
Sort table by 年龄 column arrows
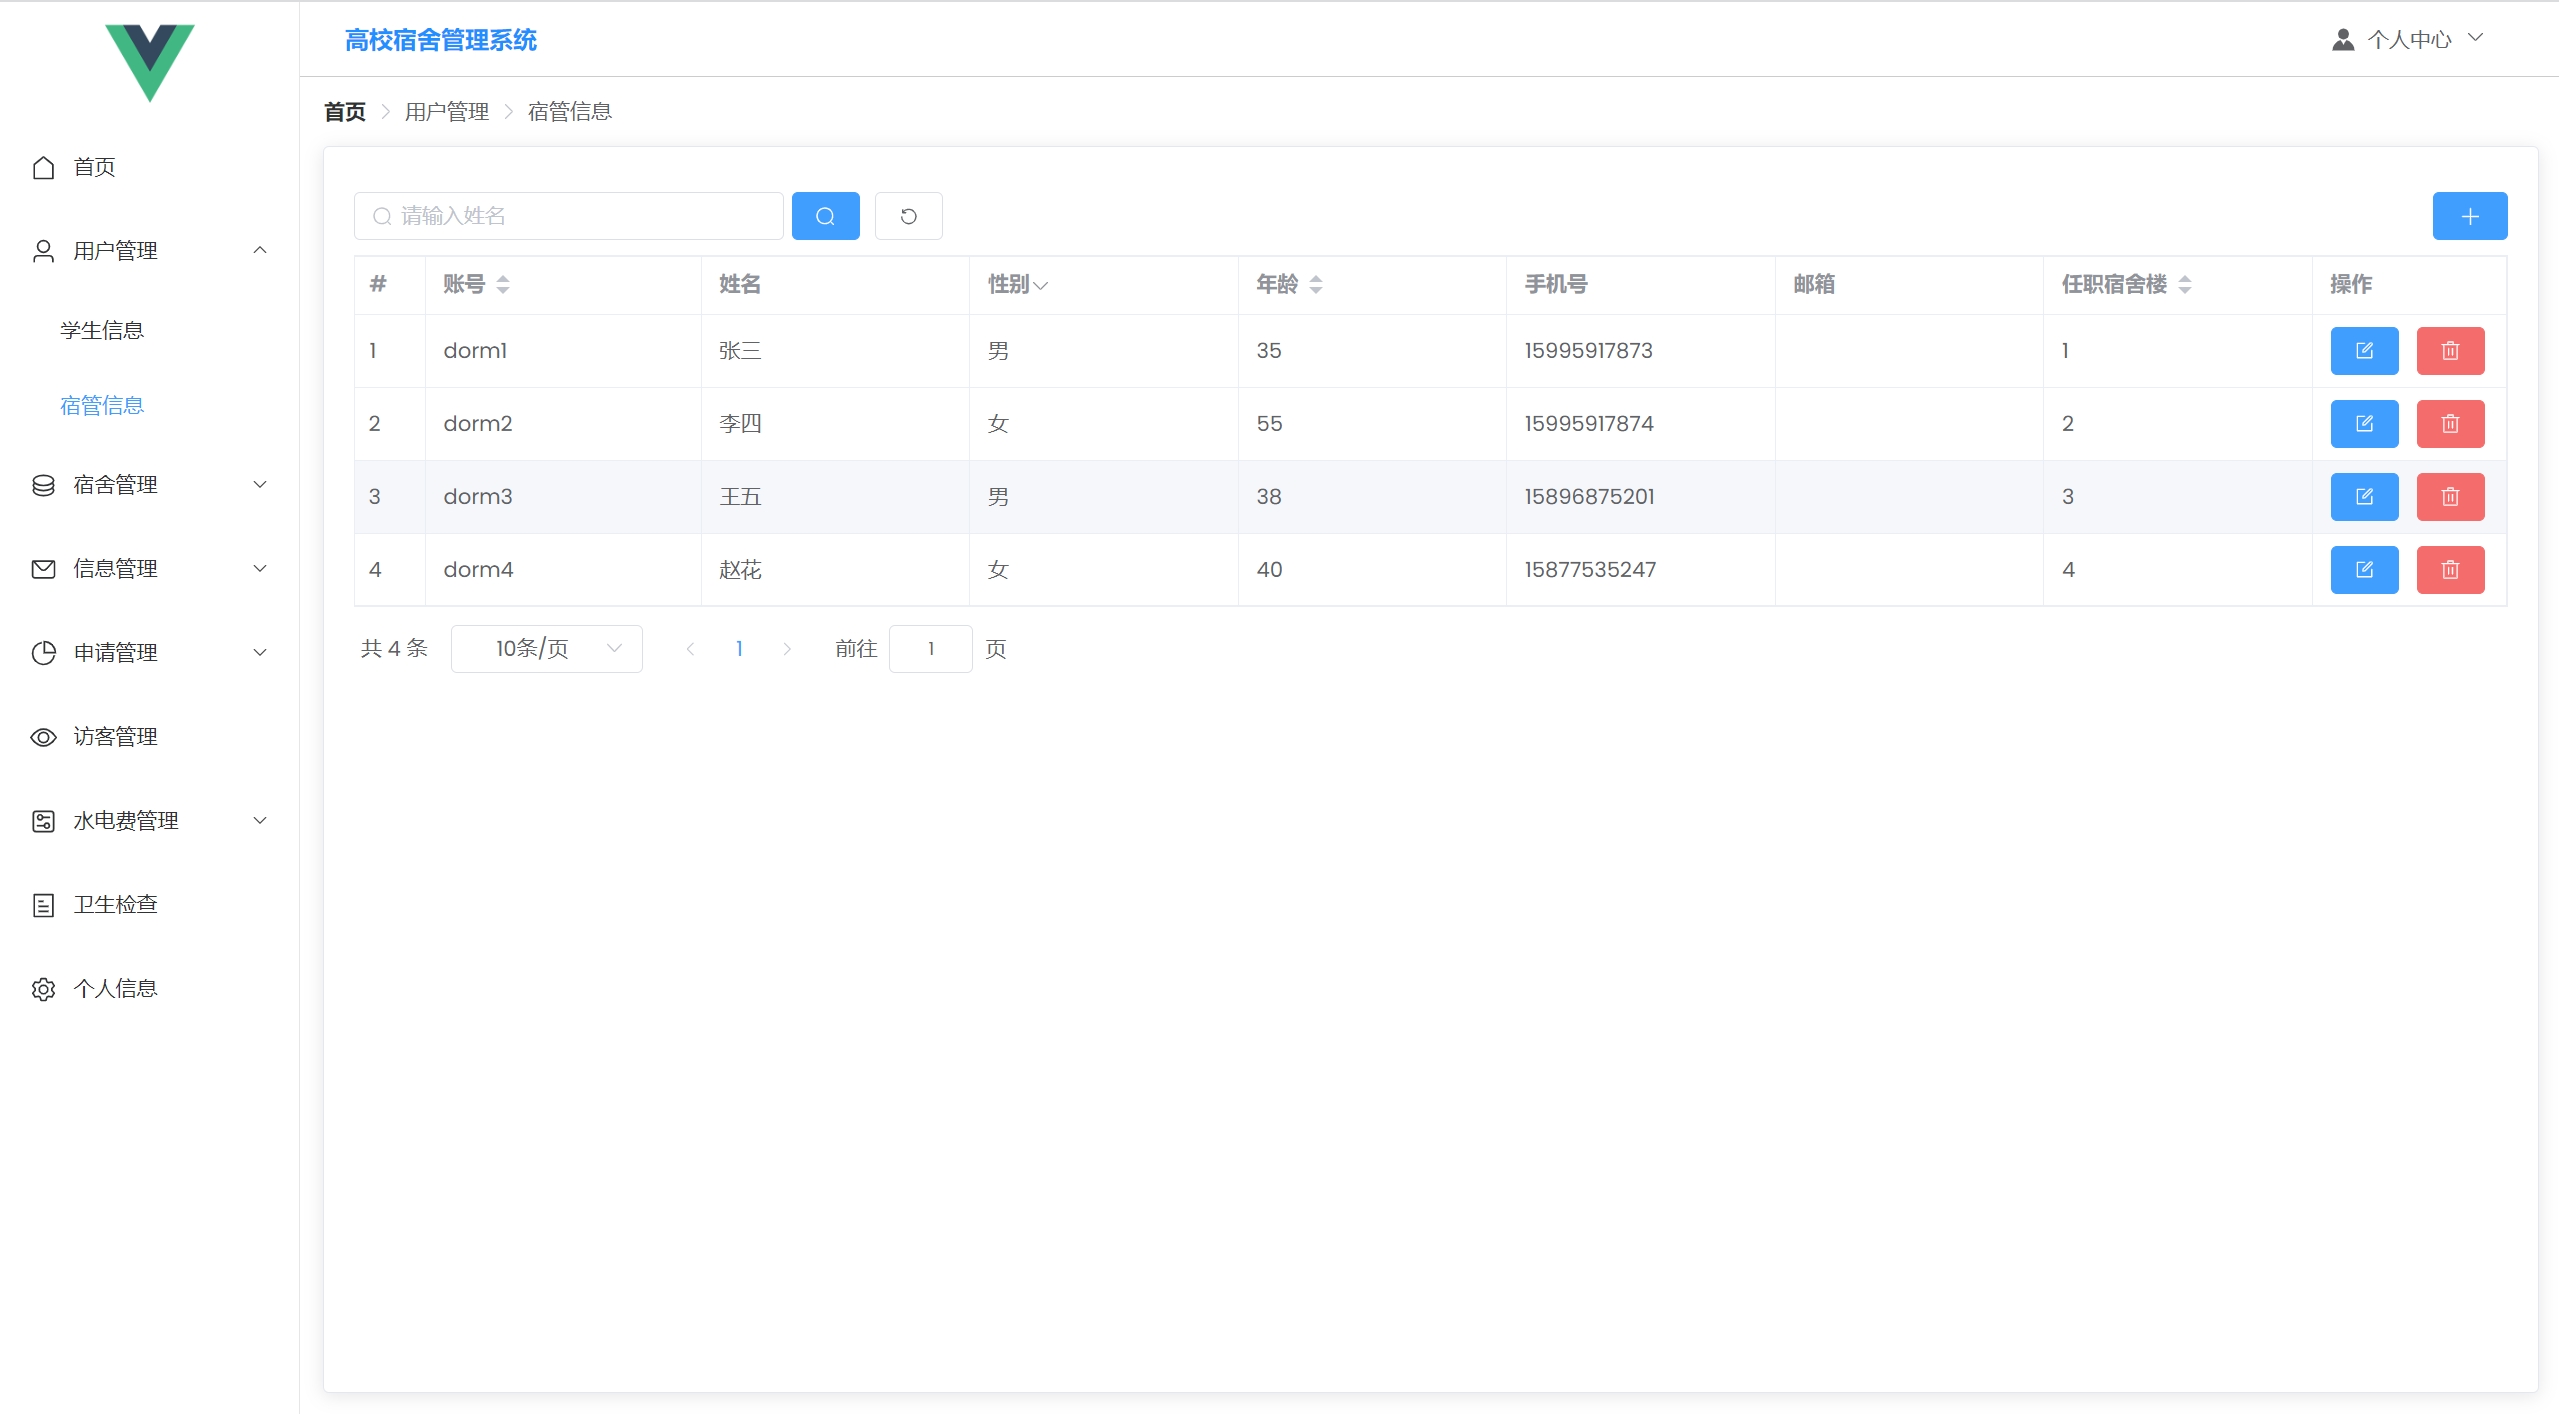[x=1315, y=284]
